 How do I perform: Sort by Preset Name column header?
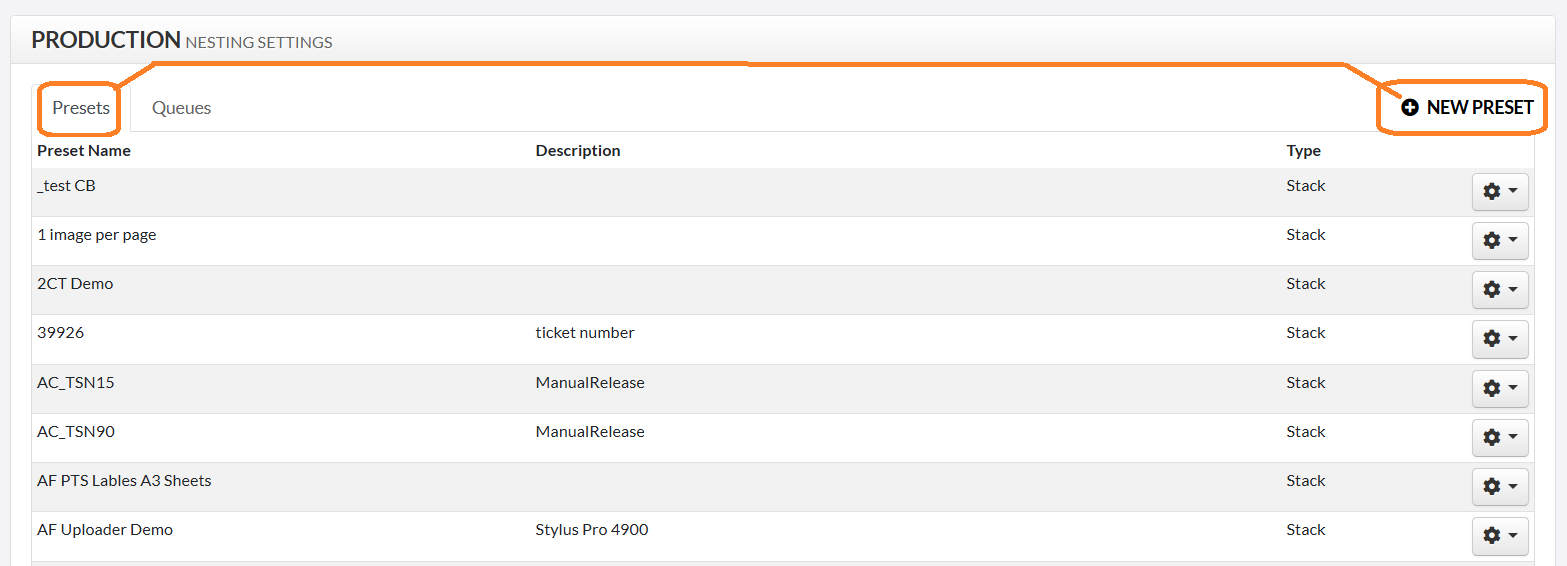click(x=84, y=151)
